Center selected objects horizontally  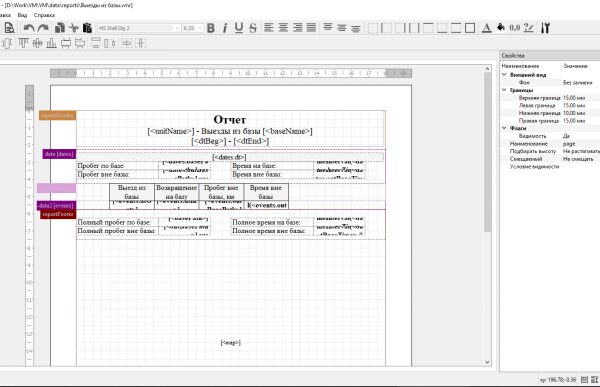tap(38, 43)
